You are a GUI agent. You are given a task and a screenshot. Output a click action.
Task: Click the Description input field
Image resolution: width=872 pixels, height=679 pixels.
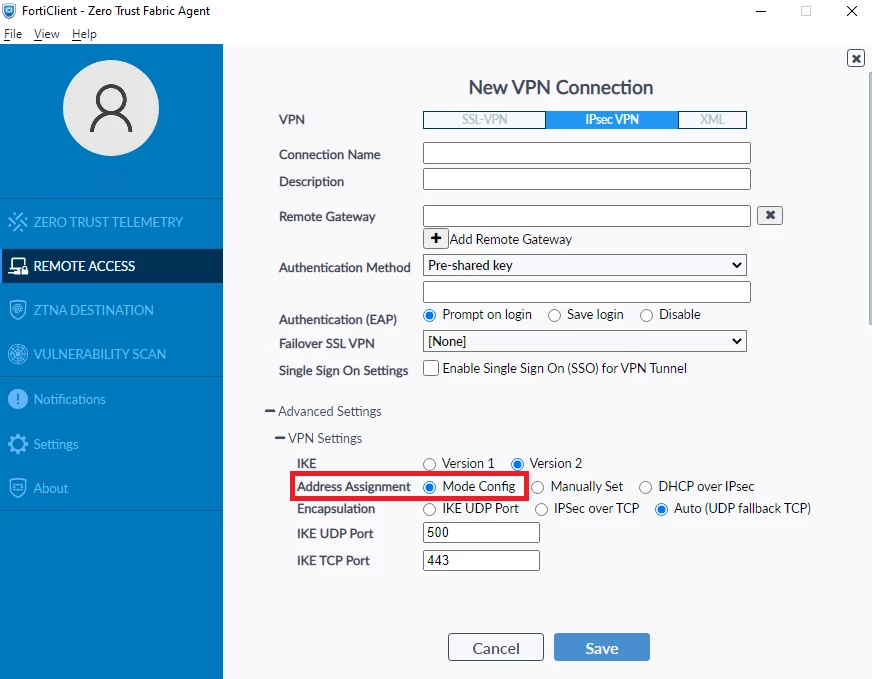coord(587,179)
